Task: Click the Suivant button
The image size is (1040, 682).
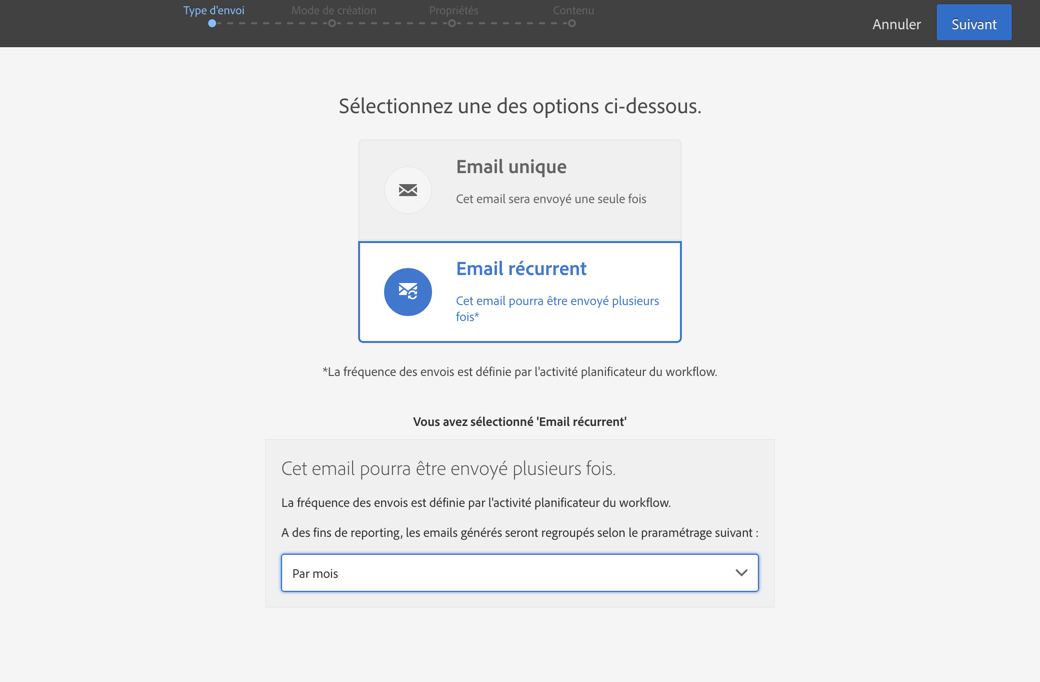Action: click(974, 23)
